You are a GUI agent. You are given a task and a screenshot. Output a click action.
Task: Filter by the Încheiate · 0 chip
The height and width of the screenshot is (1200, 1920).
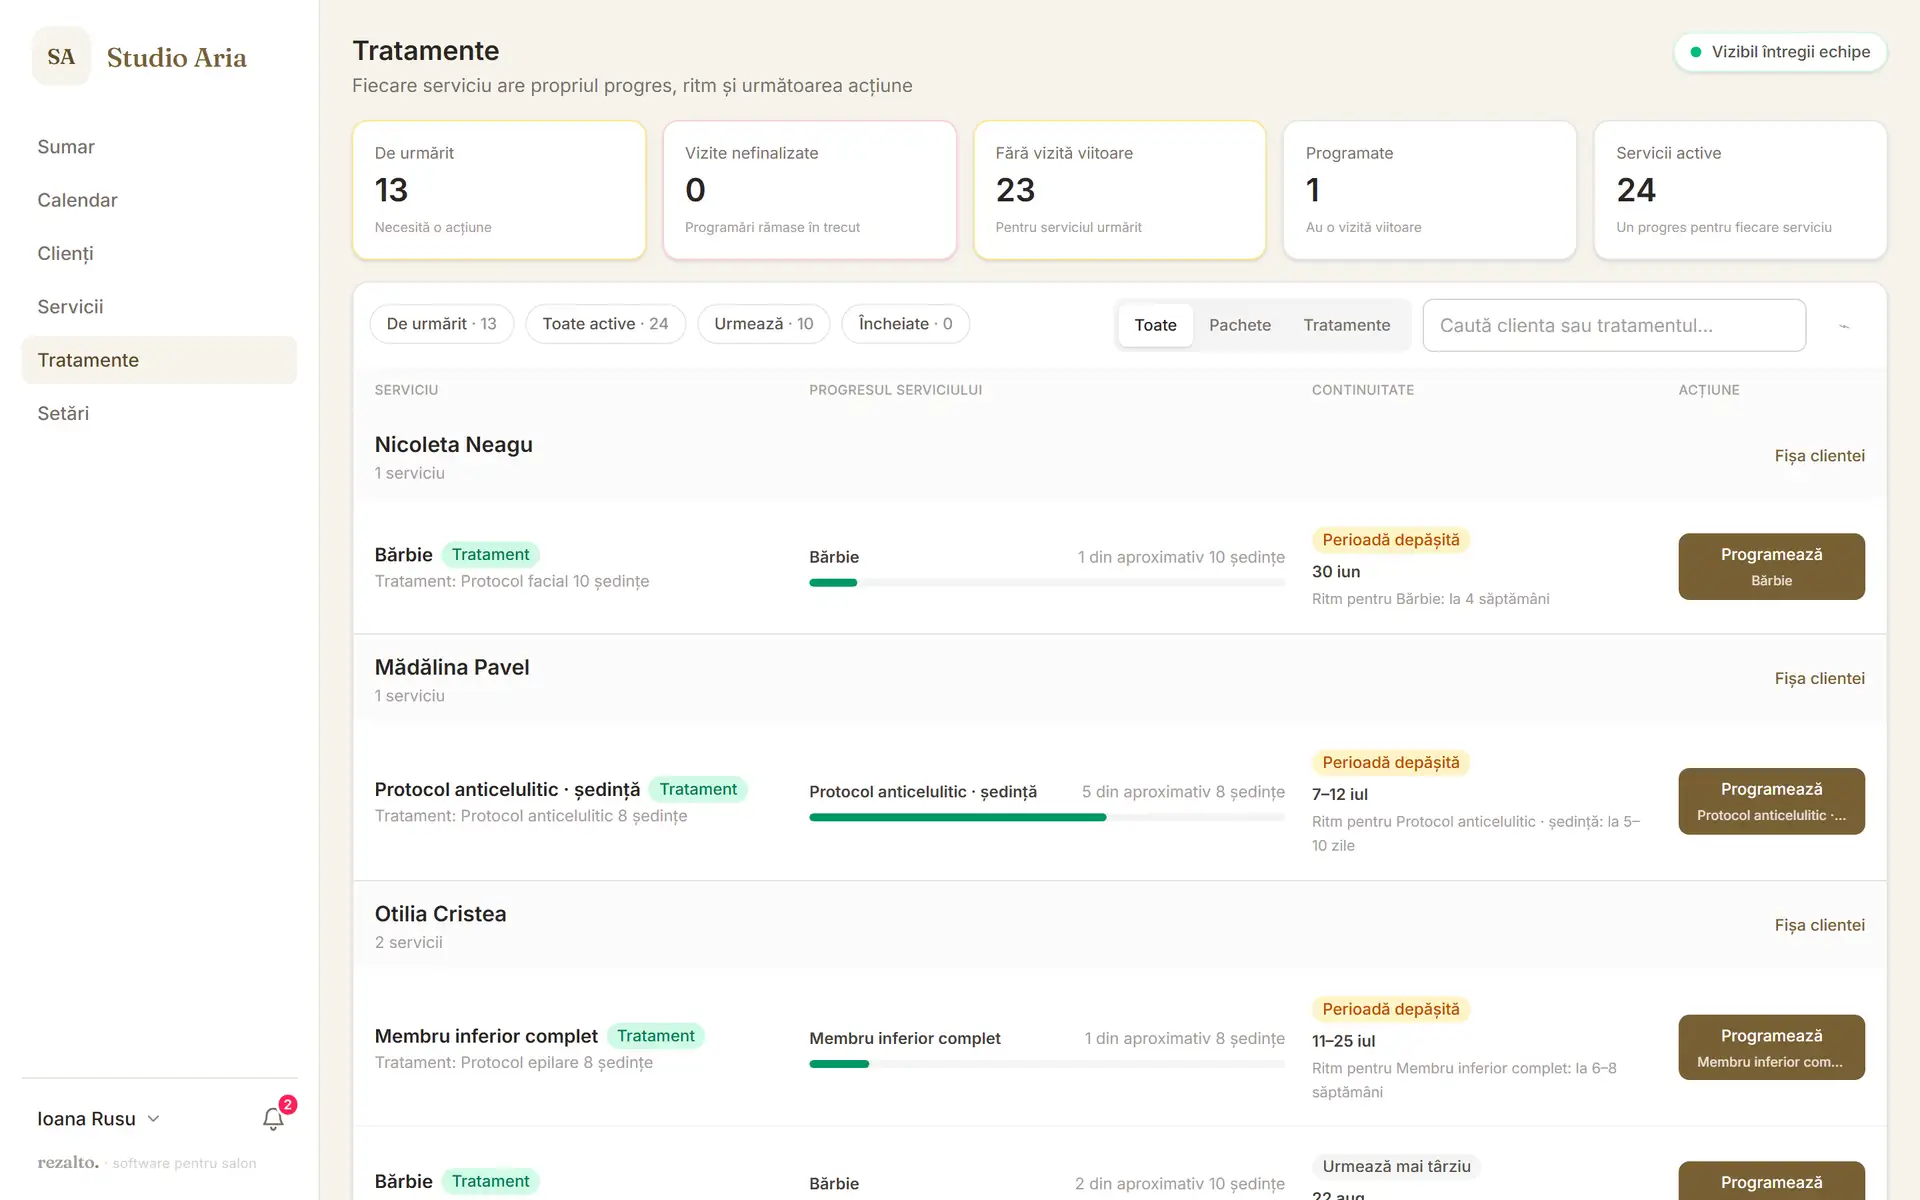point(905,324)
